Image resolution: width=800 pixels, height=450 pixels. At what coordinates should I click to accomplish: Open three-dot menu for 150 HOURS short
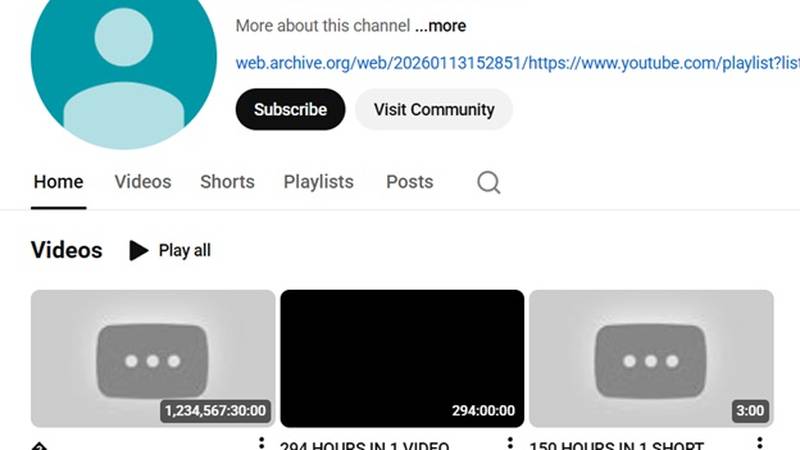[759, 443]
